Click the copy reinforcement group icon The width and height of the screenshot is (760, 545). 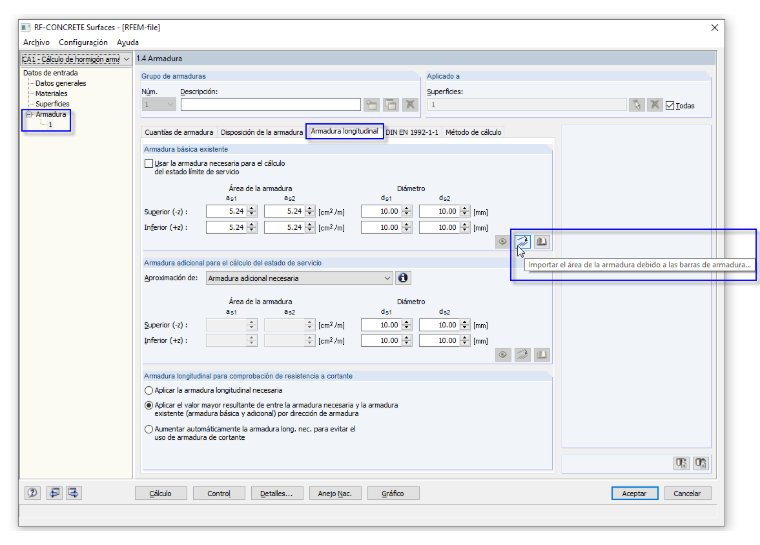pyautogui.click(x=391, y=105)
